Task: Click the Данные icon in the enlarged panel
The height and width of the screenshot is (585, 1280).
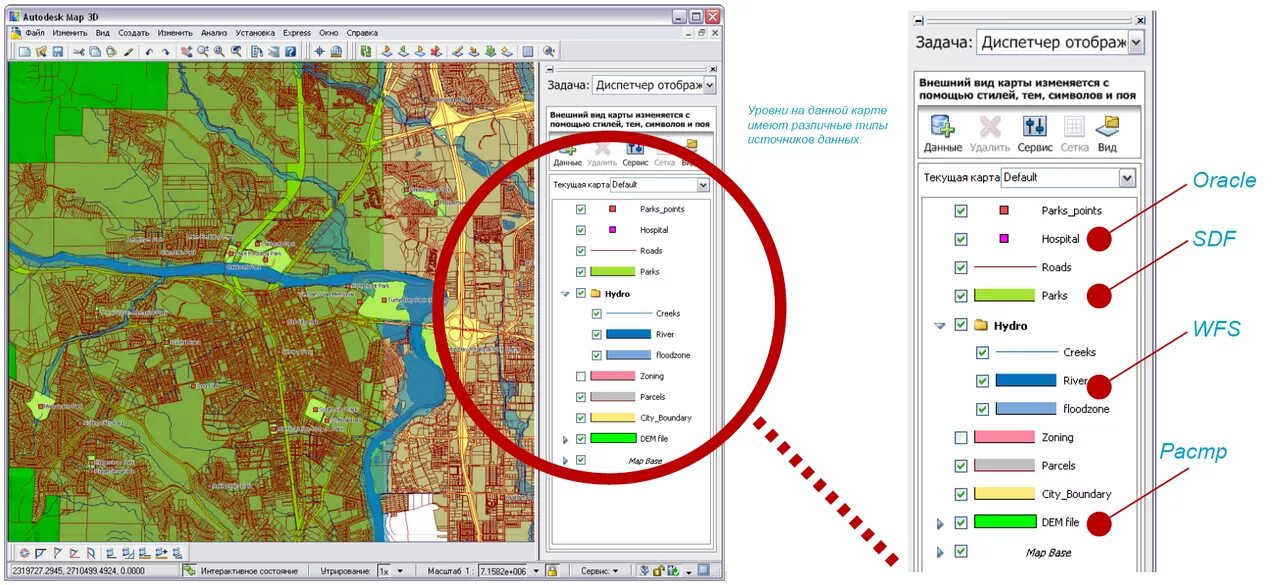Action: coord(942,127)
